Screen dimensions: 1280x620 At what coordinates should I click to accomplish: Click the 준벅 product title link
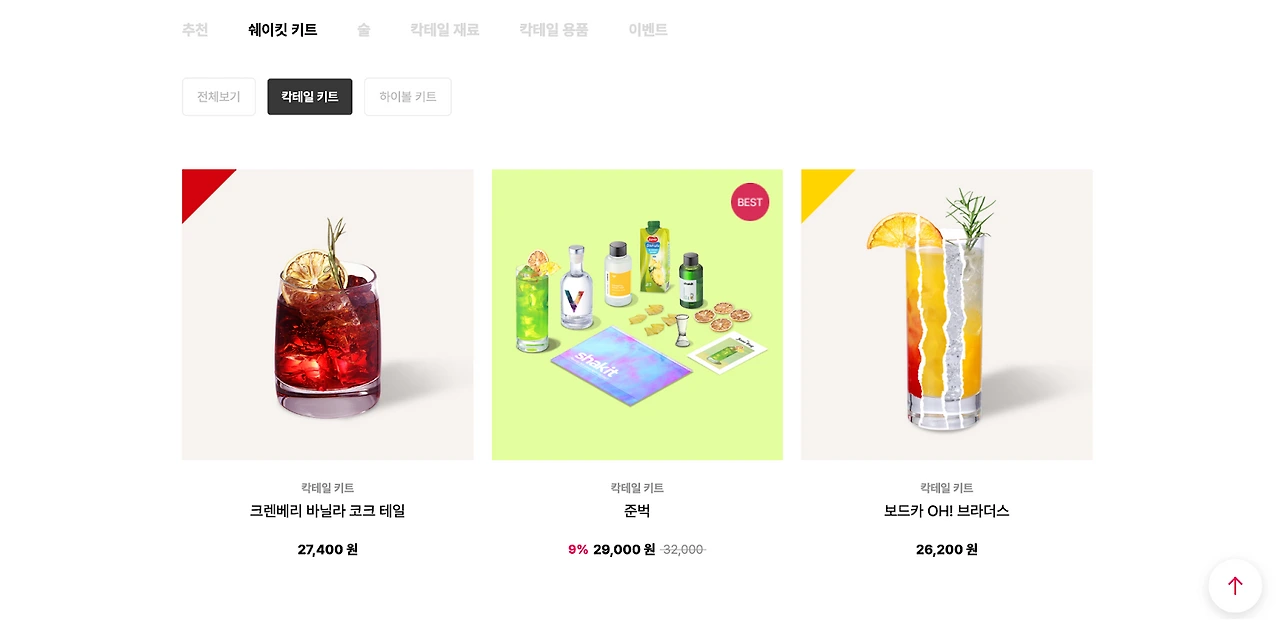coord(637,511)
